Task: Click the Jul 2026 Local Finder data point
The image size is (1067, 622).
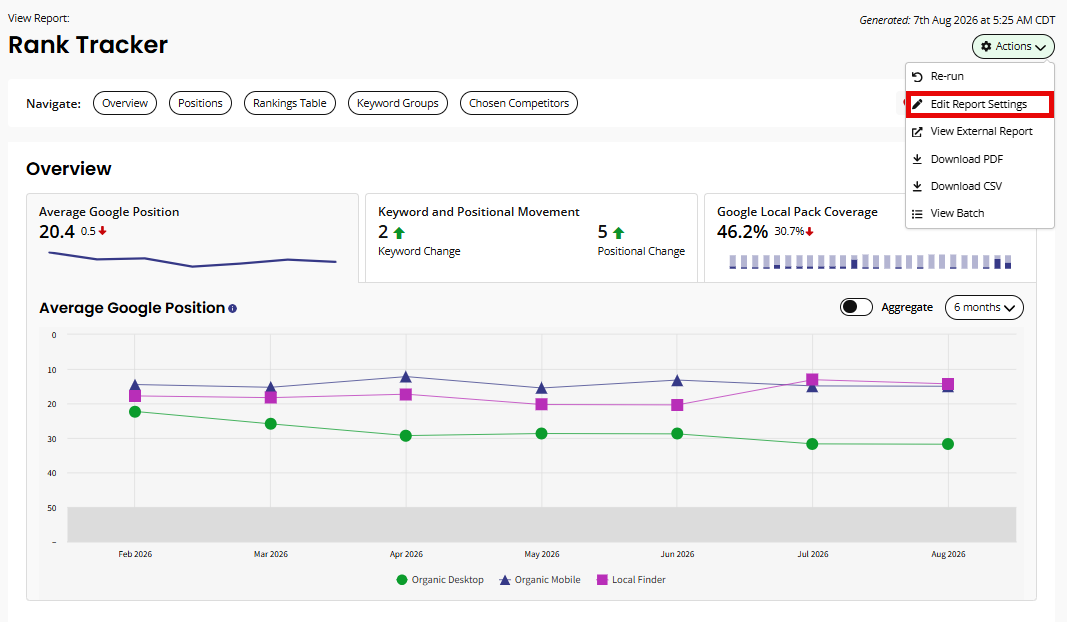Action: coord(812,379)
